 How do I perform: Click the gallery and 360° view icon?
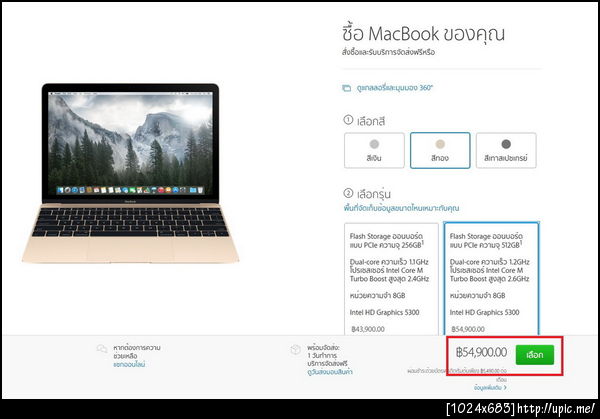[346, 88]
